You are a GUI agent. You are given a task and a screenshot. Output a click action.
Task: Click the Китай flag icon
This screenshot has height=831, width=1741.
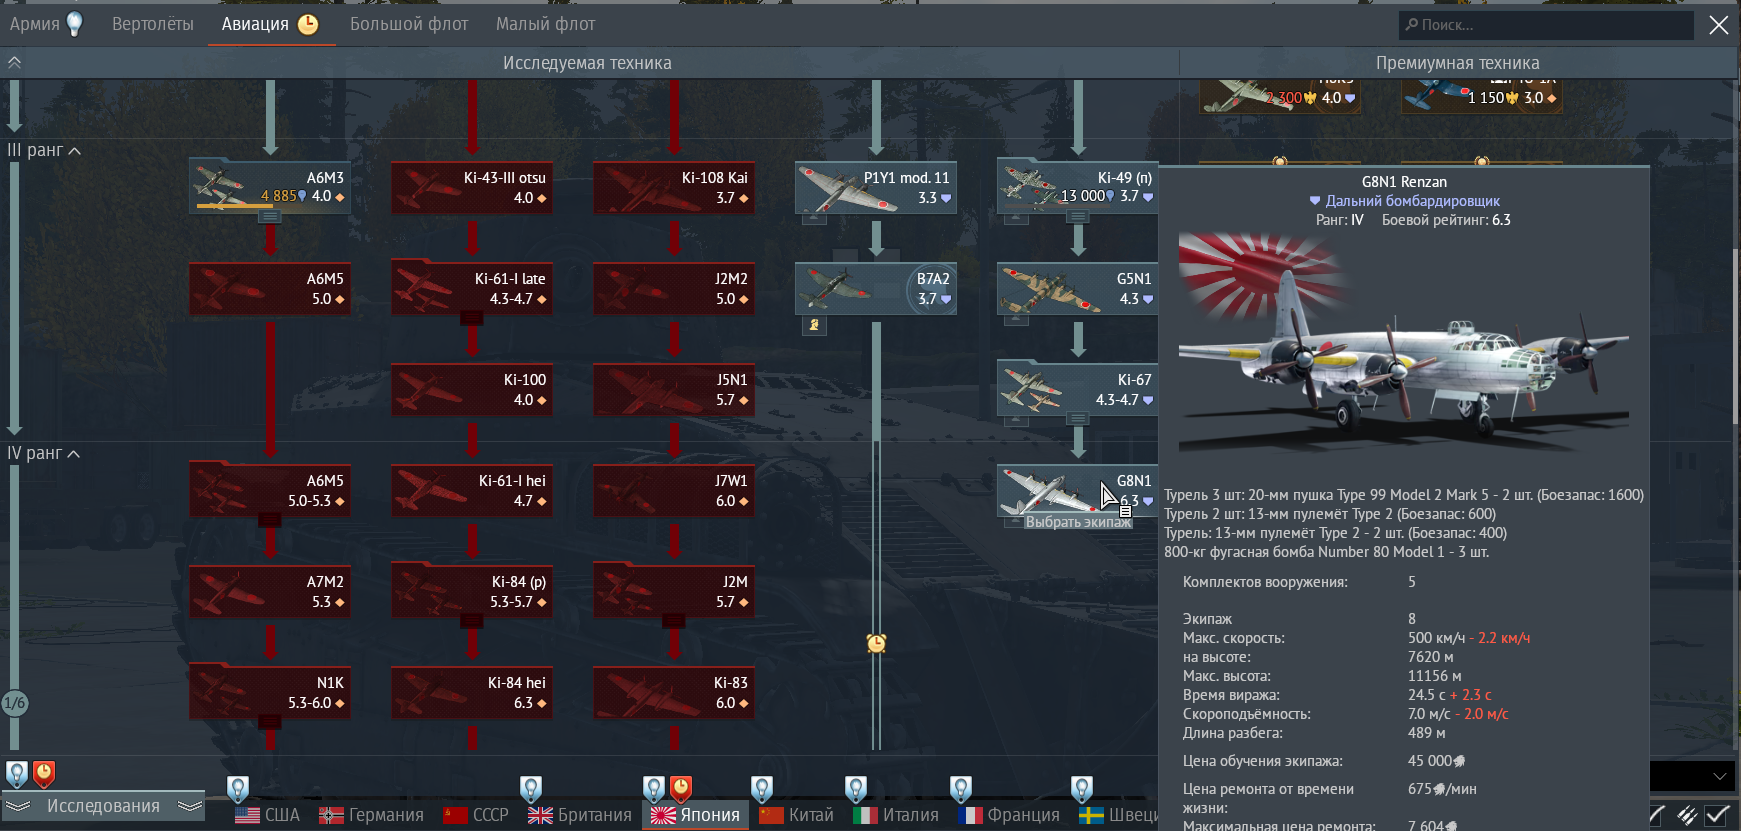coord(771,815)
